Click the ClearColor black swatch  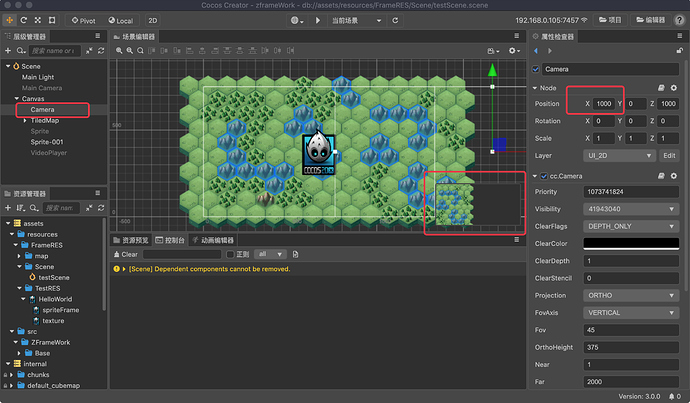[x=630, y=243]
